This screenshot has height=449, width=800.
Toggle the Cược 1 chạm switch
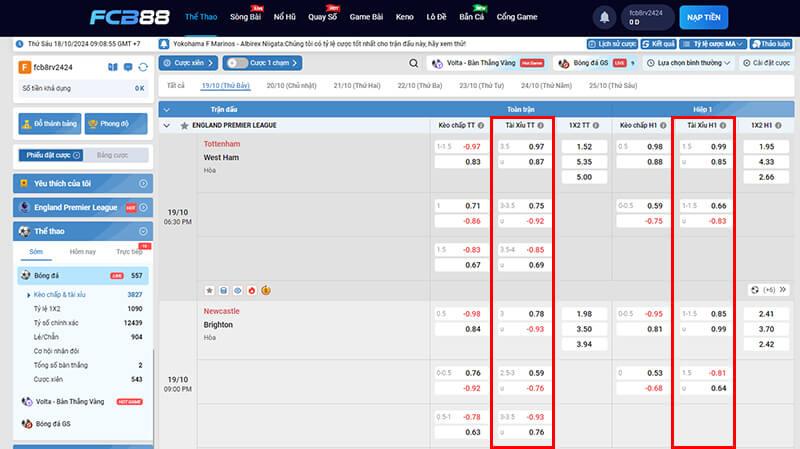click(x=239, y=63)
